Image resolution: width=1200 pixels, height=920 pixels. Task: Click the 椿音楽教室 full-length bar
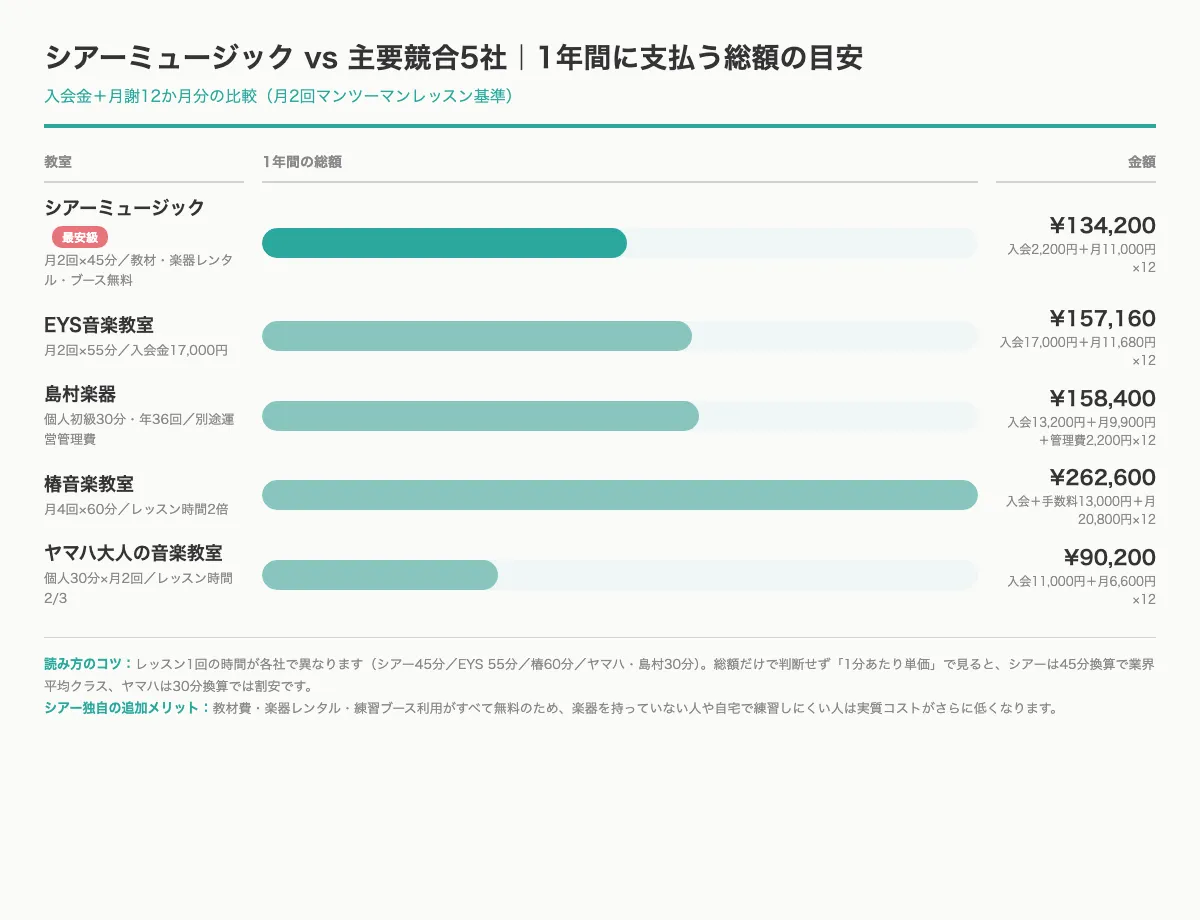pos(620,495)
